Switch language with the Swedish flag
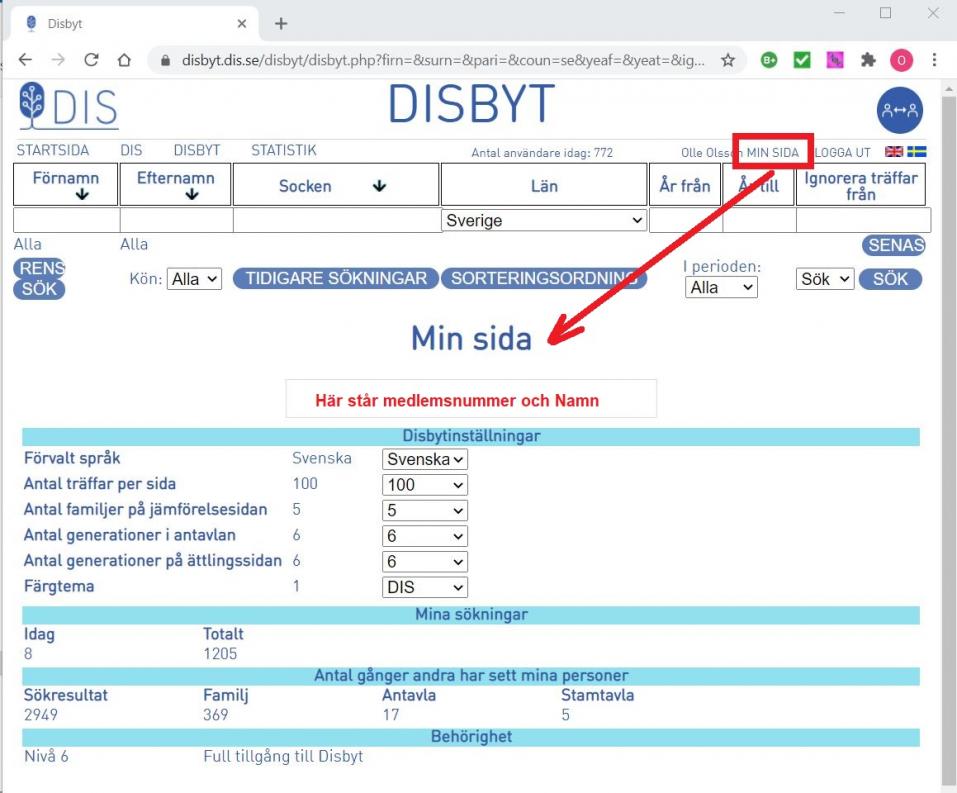Viewport: 957px width, 793px height. click(916, 152)
